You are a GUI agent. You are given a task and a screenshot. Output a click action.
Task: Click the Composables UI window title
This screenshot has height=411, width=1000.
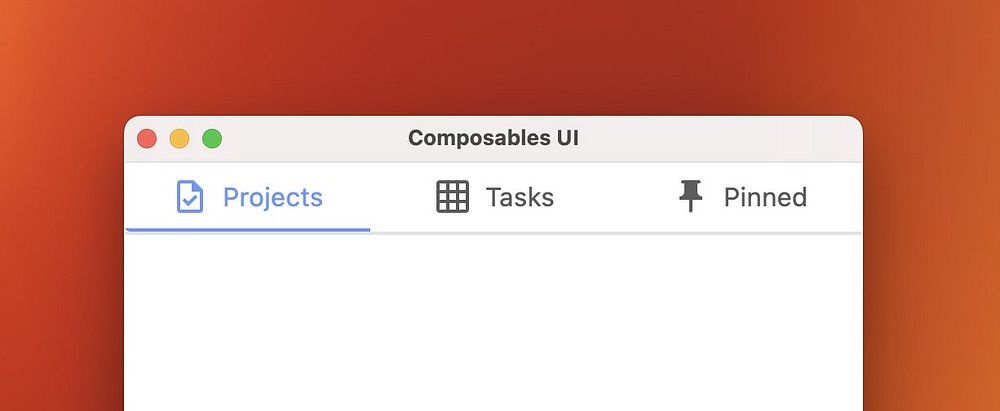[x=493, y=139]
